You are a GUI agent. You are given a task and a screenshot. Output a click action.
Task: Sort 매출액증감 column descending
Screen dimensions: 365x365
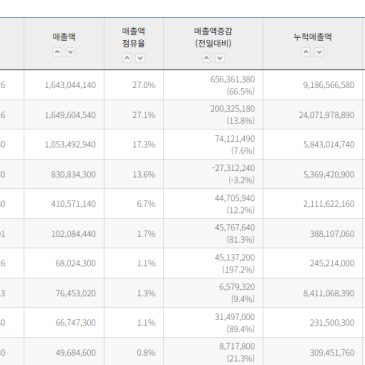tap(220, 58)
